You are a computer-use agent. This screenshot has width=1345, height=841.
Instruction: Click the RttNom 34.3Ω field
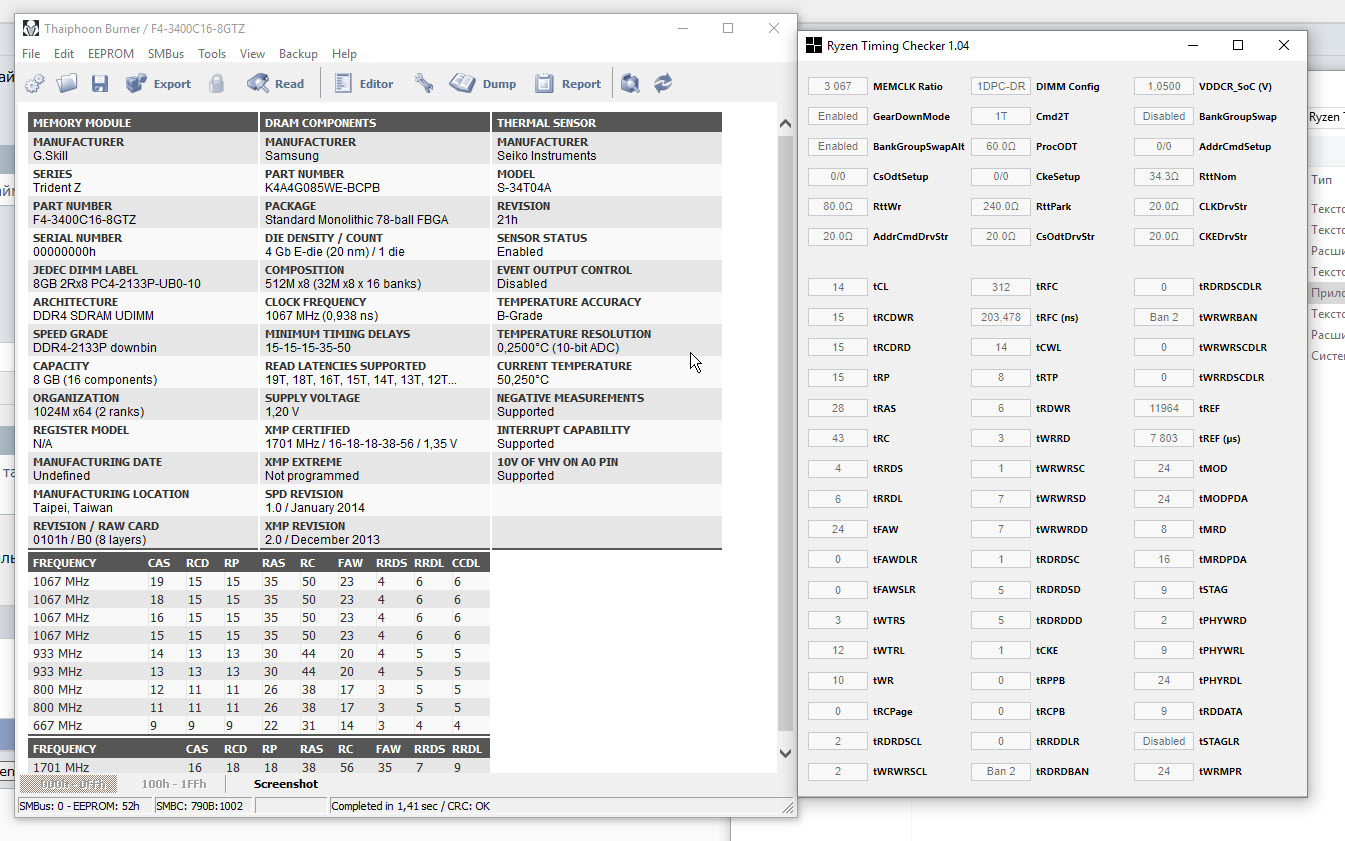[1164, 176]
